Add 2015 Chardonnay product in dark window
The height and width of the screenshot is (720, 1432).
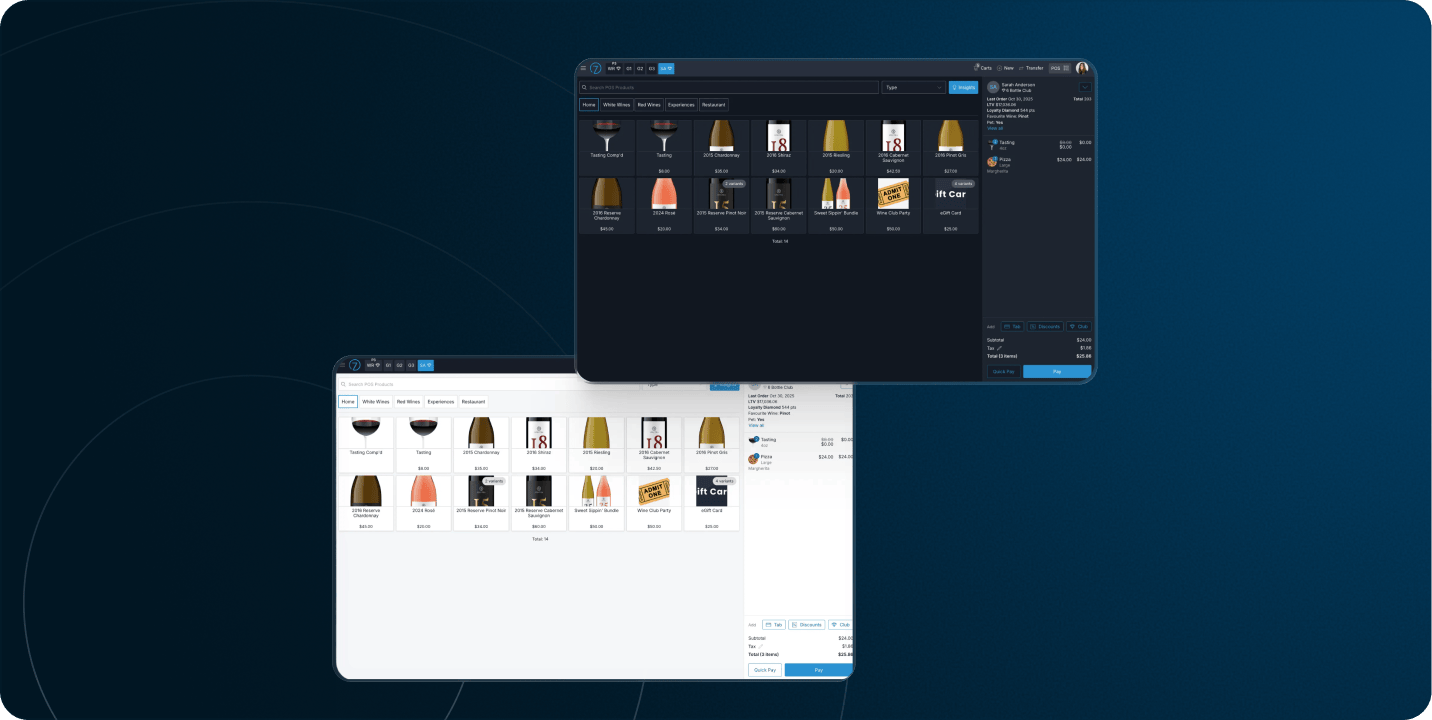[721, 148]
